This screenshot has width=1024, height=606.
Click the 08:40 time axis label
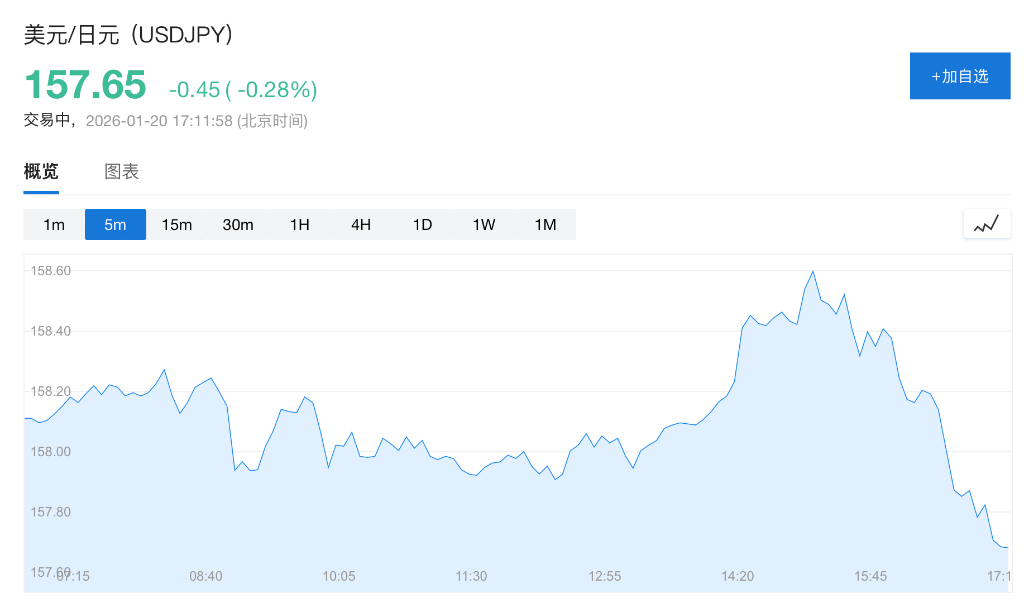(206, 576)
